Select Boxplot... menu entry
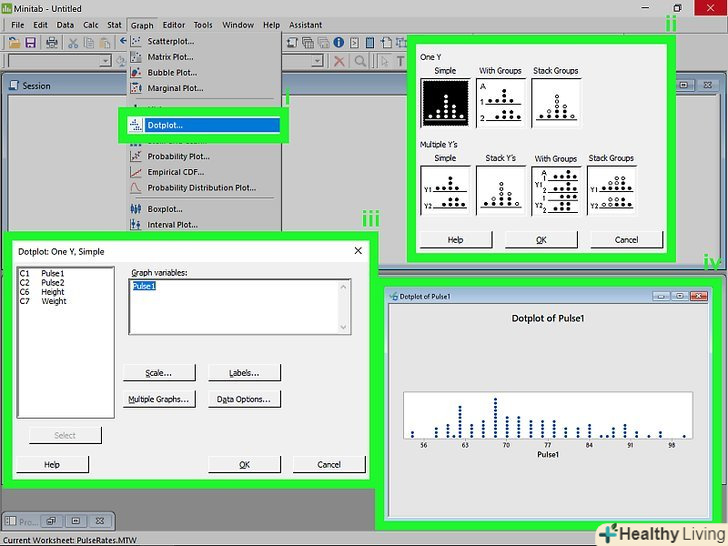This screenshot has width=728, height=546. click(204, 209)
